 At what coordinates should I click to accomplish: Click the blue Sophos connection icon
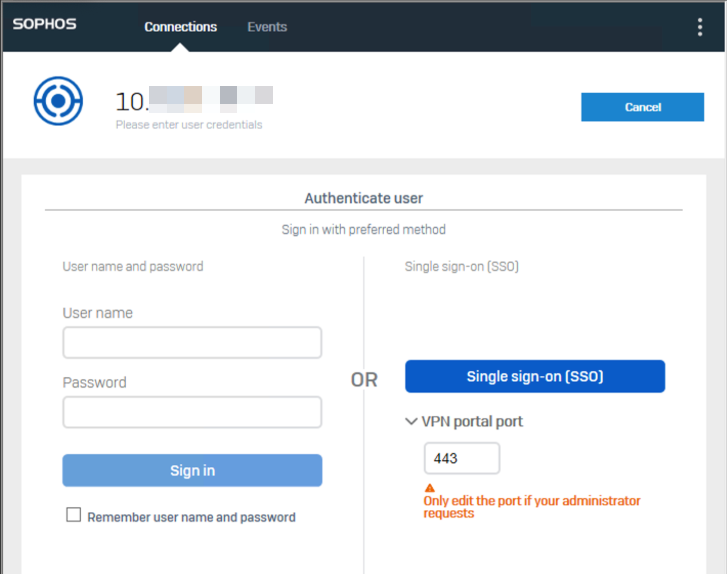click(x=58, y=102)
